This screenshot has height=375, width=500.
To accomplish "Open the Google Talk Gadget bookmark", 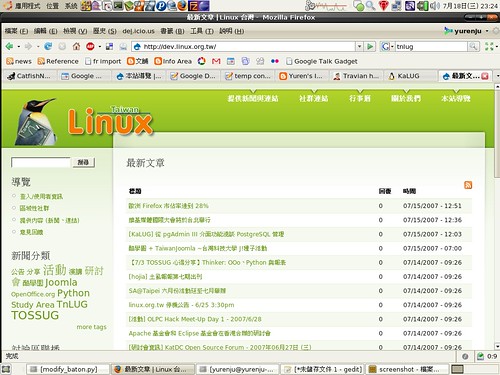I will 322,61.
